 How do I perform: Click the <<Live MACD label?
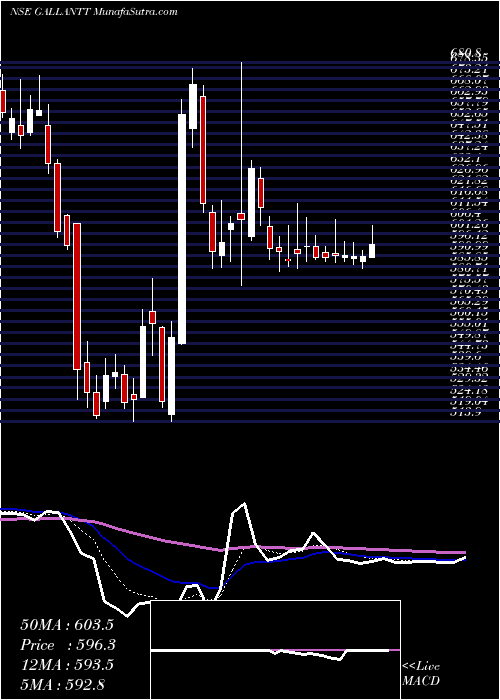click(x=421, y=674)
